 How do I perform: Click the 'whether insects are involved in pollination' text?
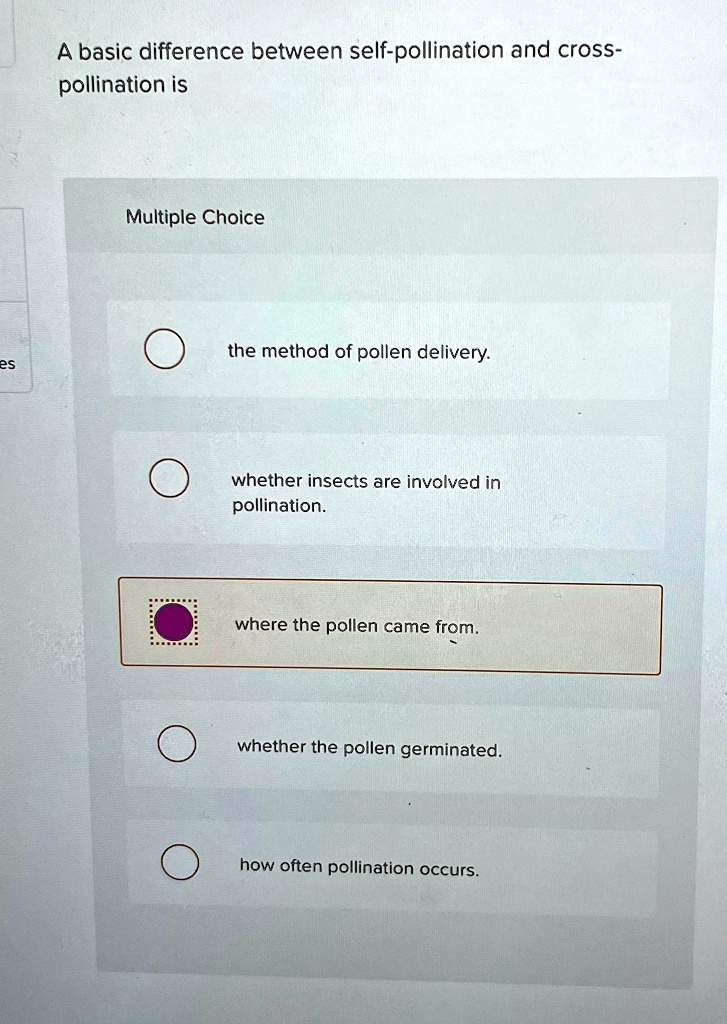[365, 493]
